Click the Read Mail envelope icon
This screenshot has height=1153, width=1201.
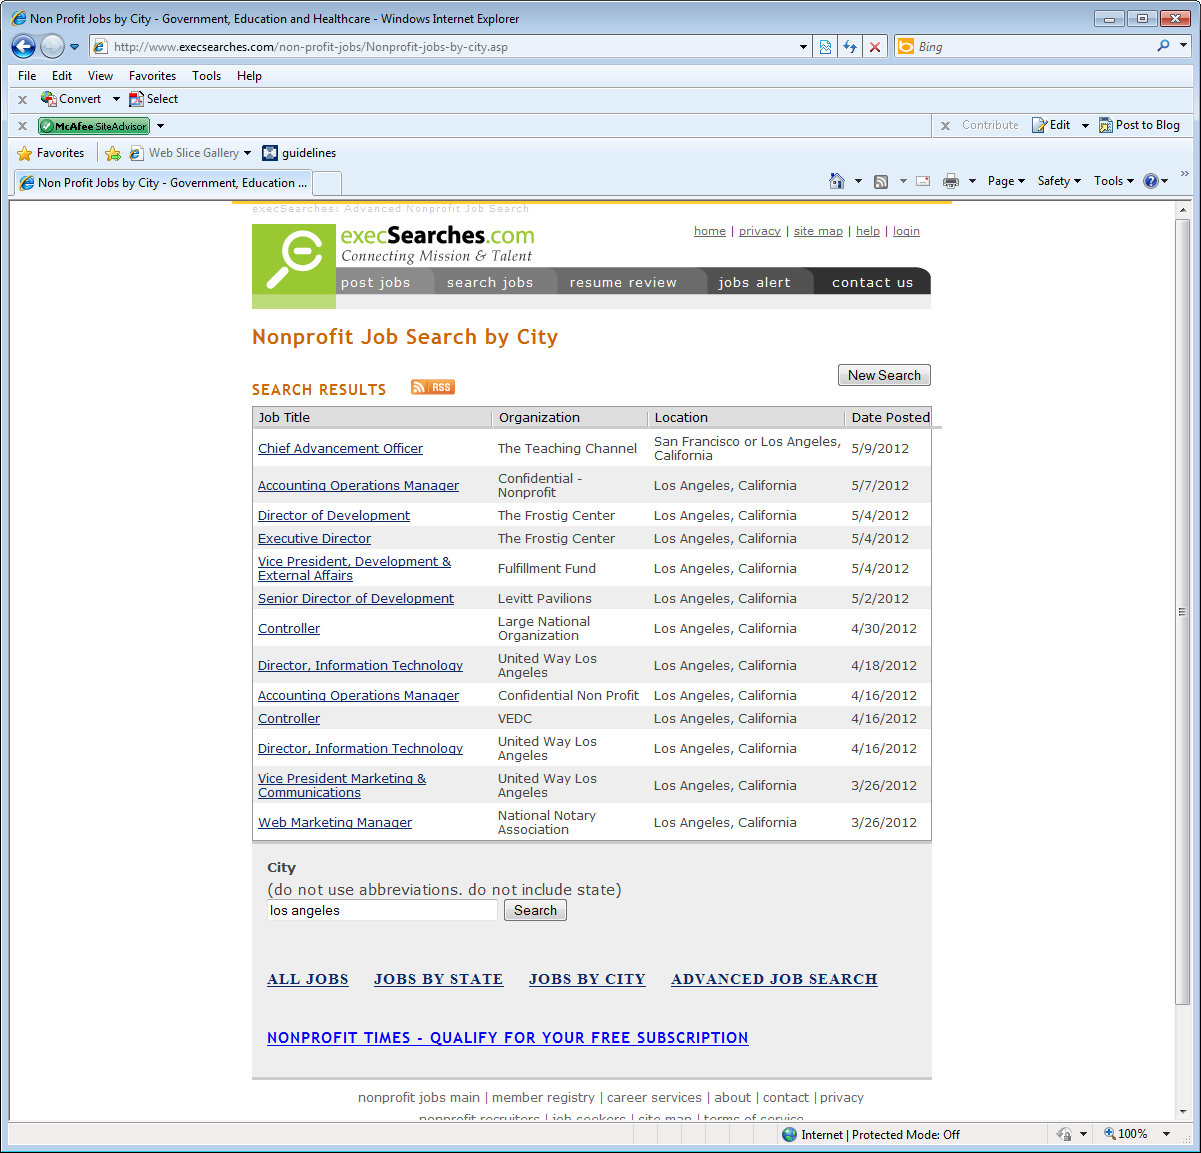click(x=923, y=181)
